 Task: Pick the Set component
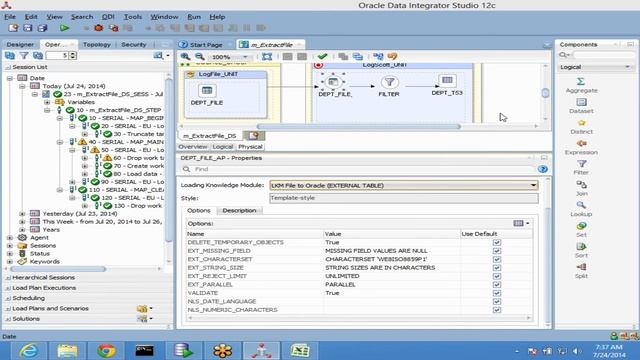click(581, 230)
